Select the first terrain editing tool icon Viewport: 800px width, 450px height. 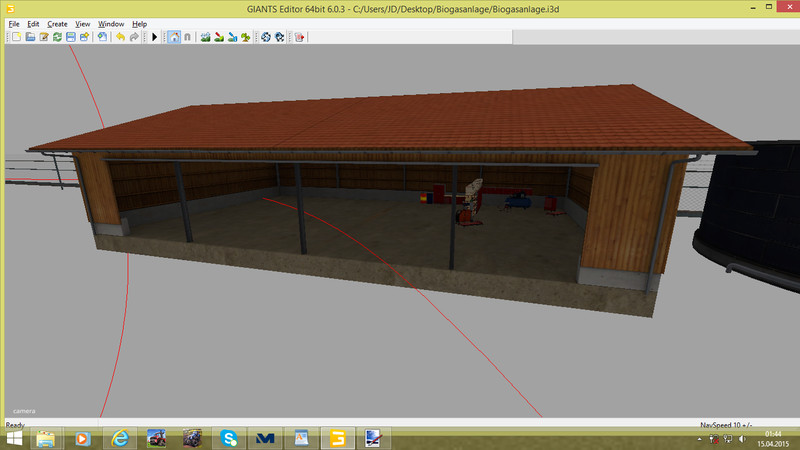click(205, 37)
